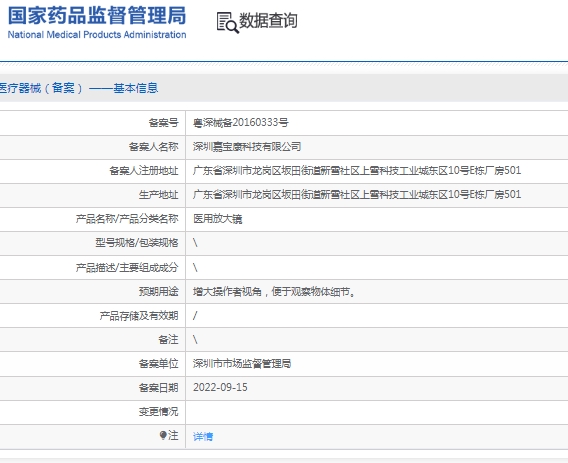
Task: Click the 备案单位 label
Action: [x=159, y=364]
